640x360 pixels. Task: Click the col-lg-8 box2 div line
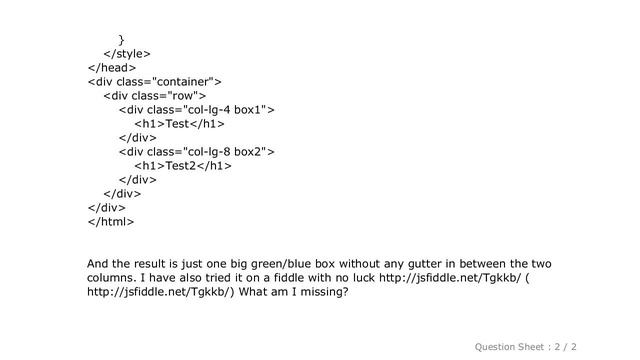(197, 152)
